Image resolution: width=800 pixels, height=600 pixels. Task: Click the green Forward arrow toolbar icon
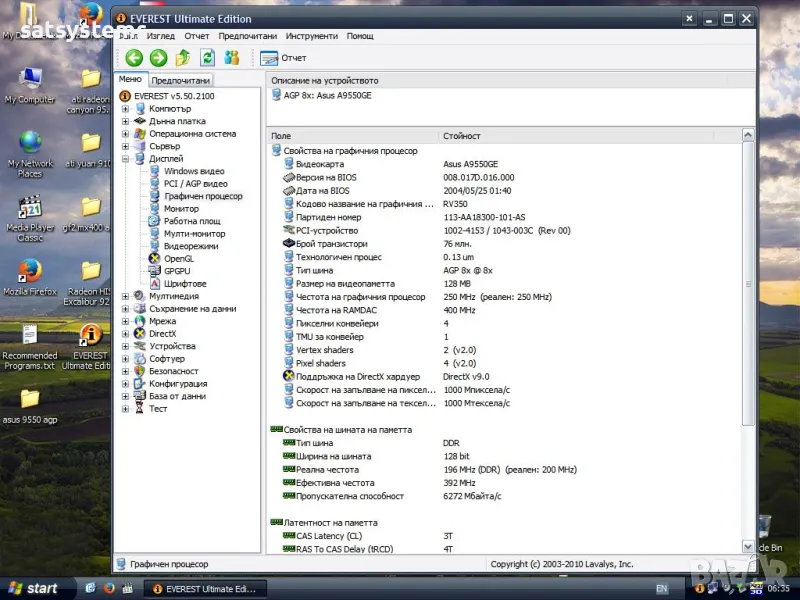point(158,58)
